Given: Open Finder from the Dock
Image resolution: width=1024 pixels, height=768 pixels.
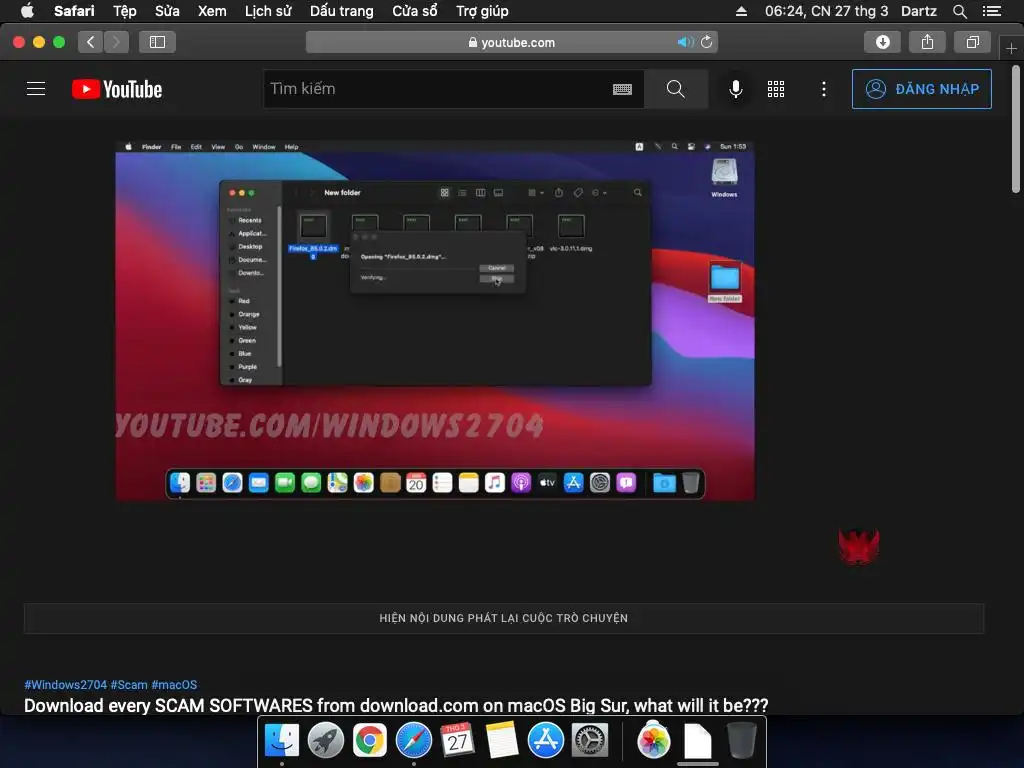Looking at the screenshot, I should 282,740.
